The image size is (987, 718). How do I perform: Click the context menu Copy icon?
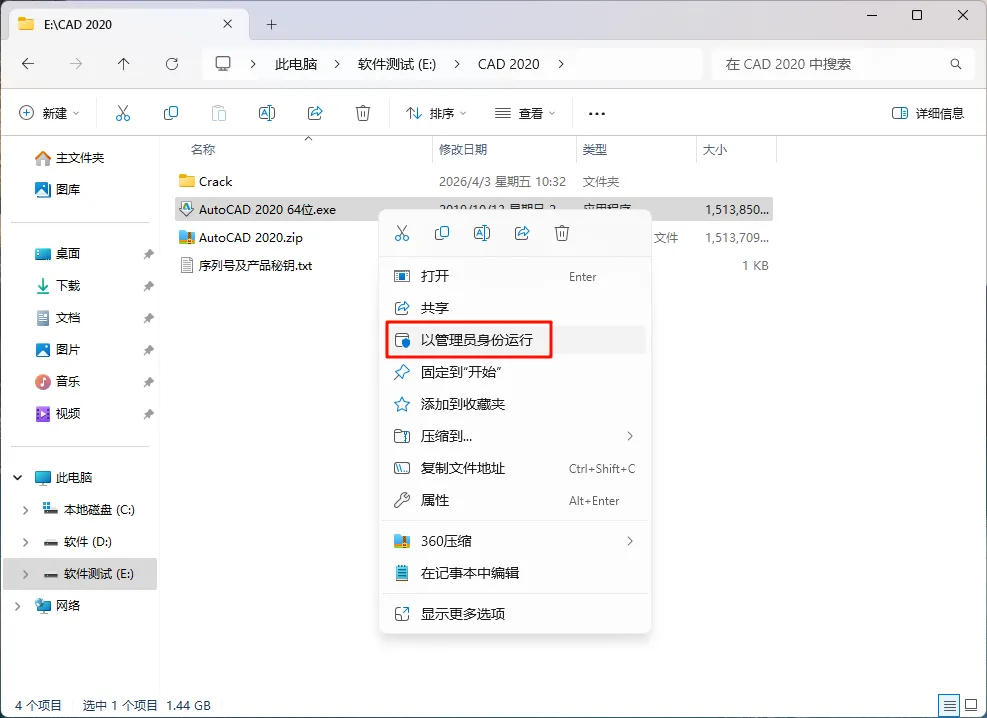pos(442,233)
